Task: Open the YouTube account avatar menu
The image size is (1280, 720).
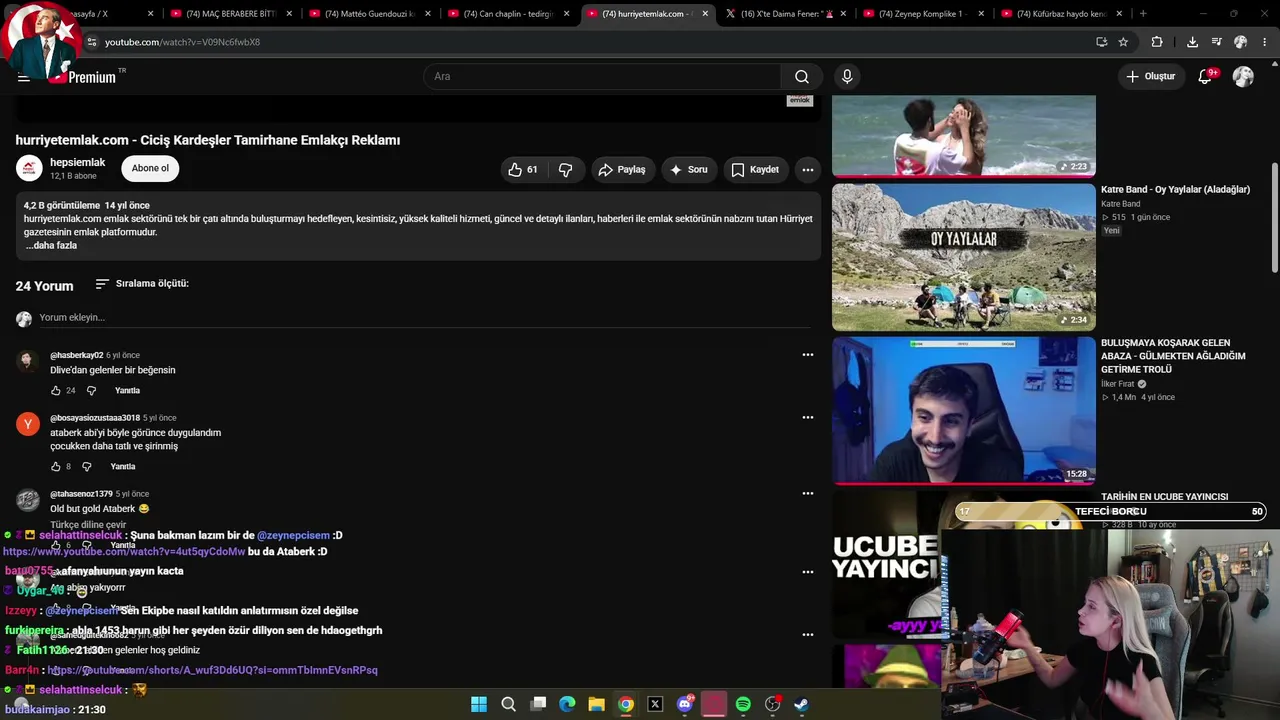Action: tap(1243, 77)
